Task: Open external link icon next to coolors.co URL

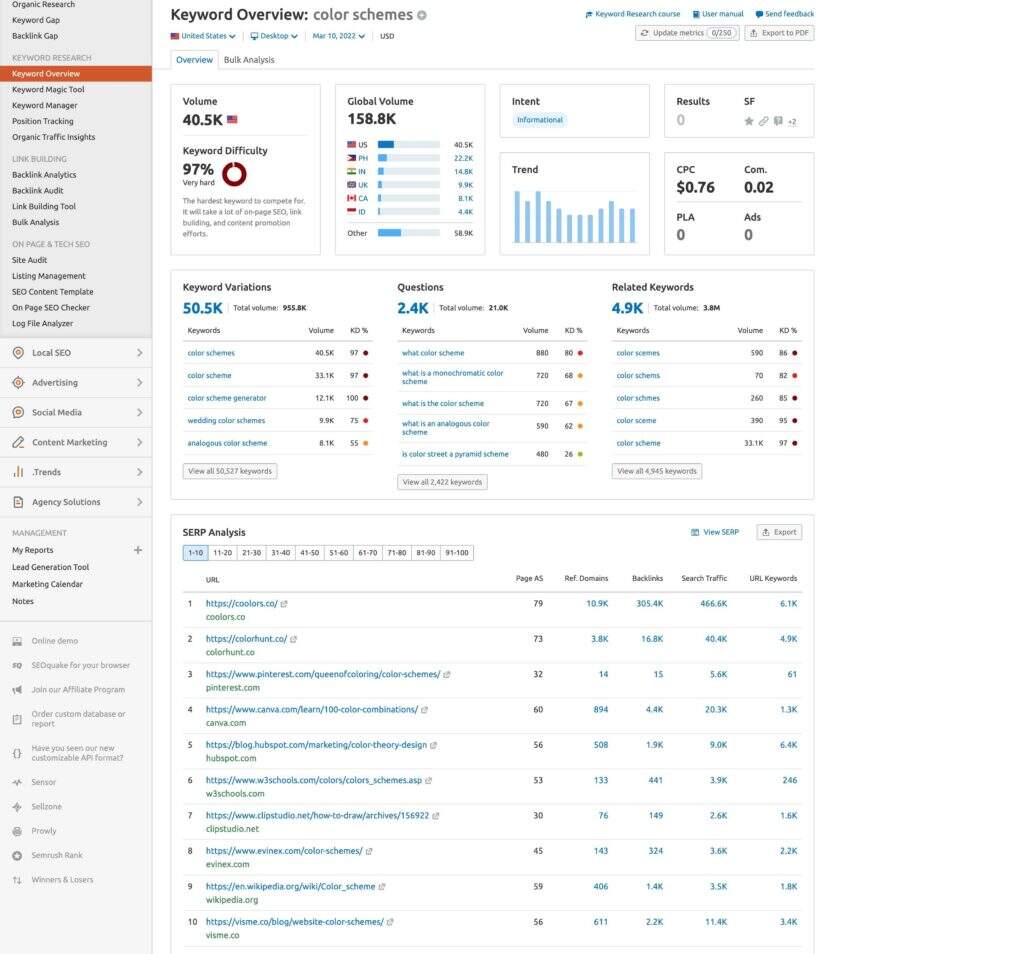Action: click(285, 604)
